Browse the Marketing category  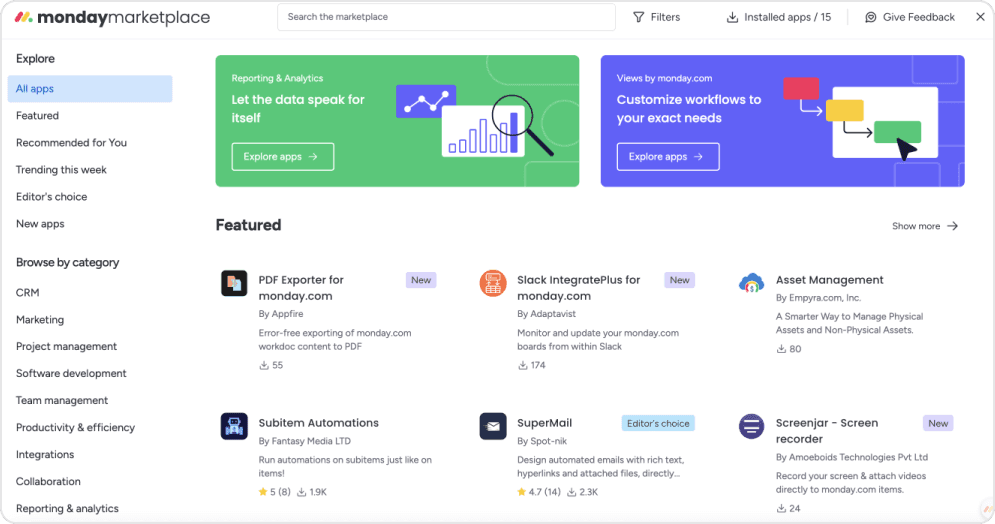click(x=40, y=320)
